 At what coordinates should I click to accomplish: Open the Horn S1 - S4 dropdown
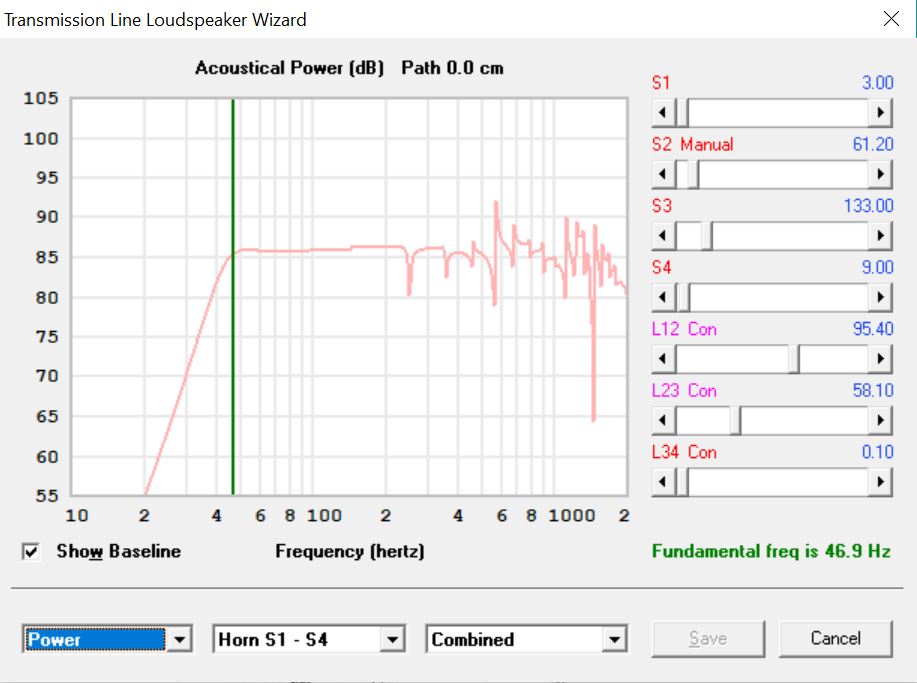point(392,639)
